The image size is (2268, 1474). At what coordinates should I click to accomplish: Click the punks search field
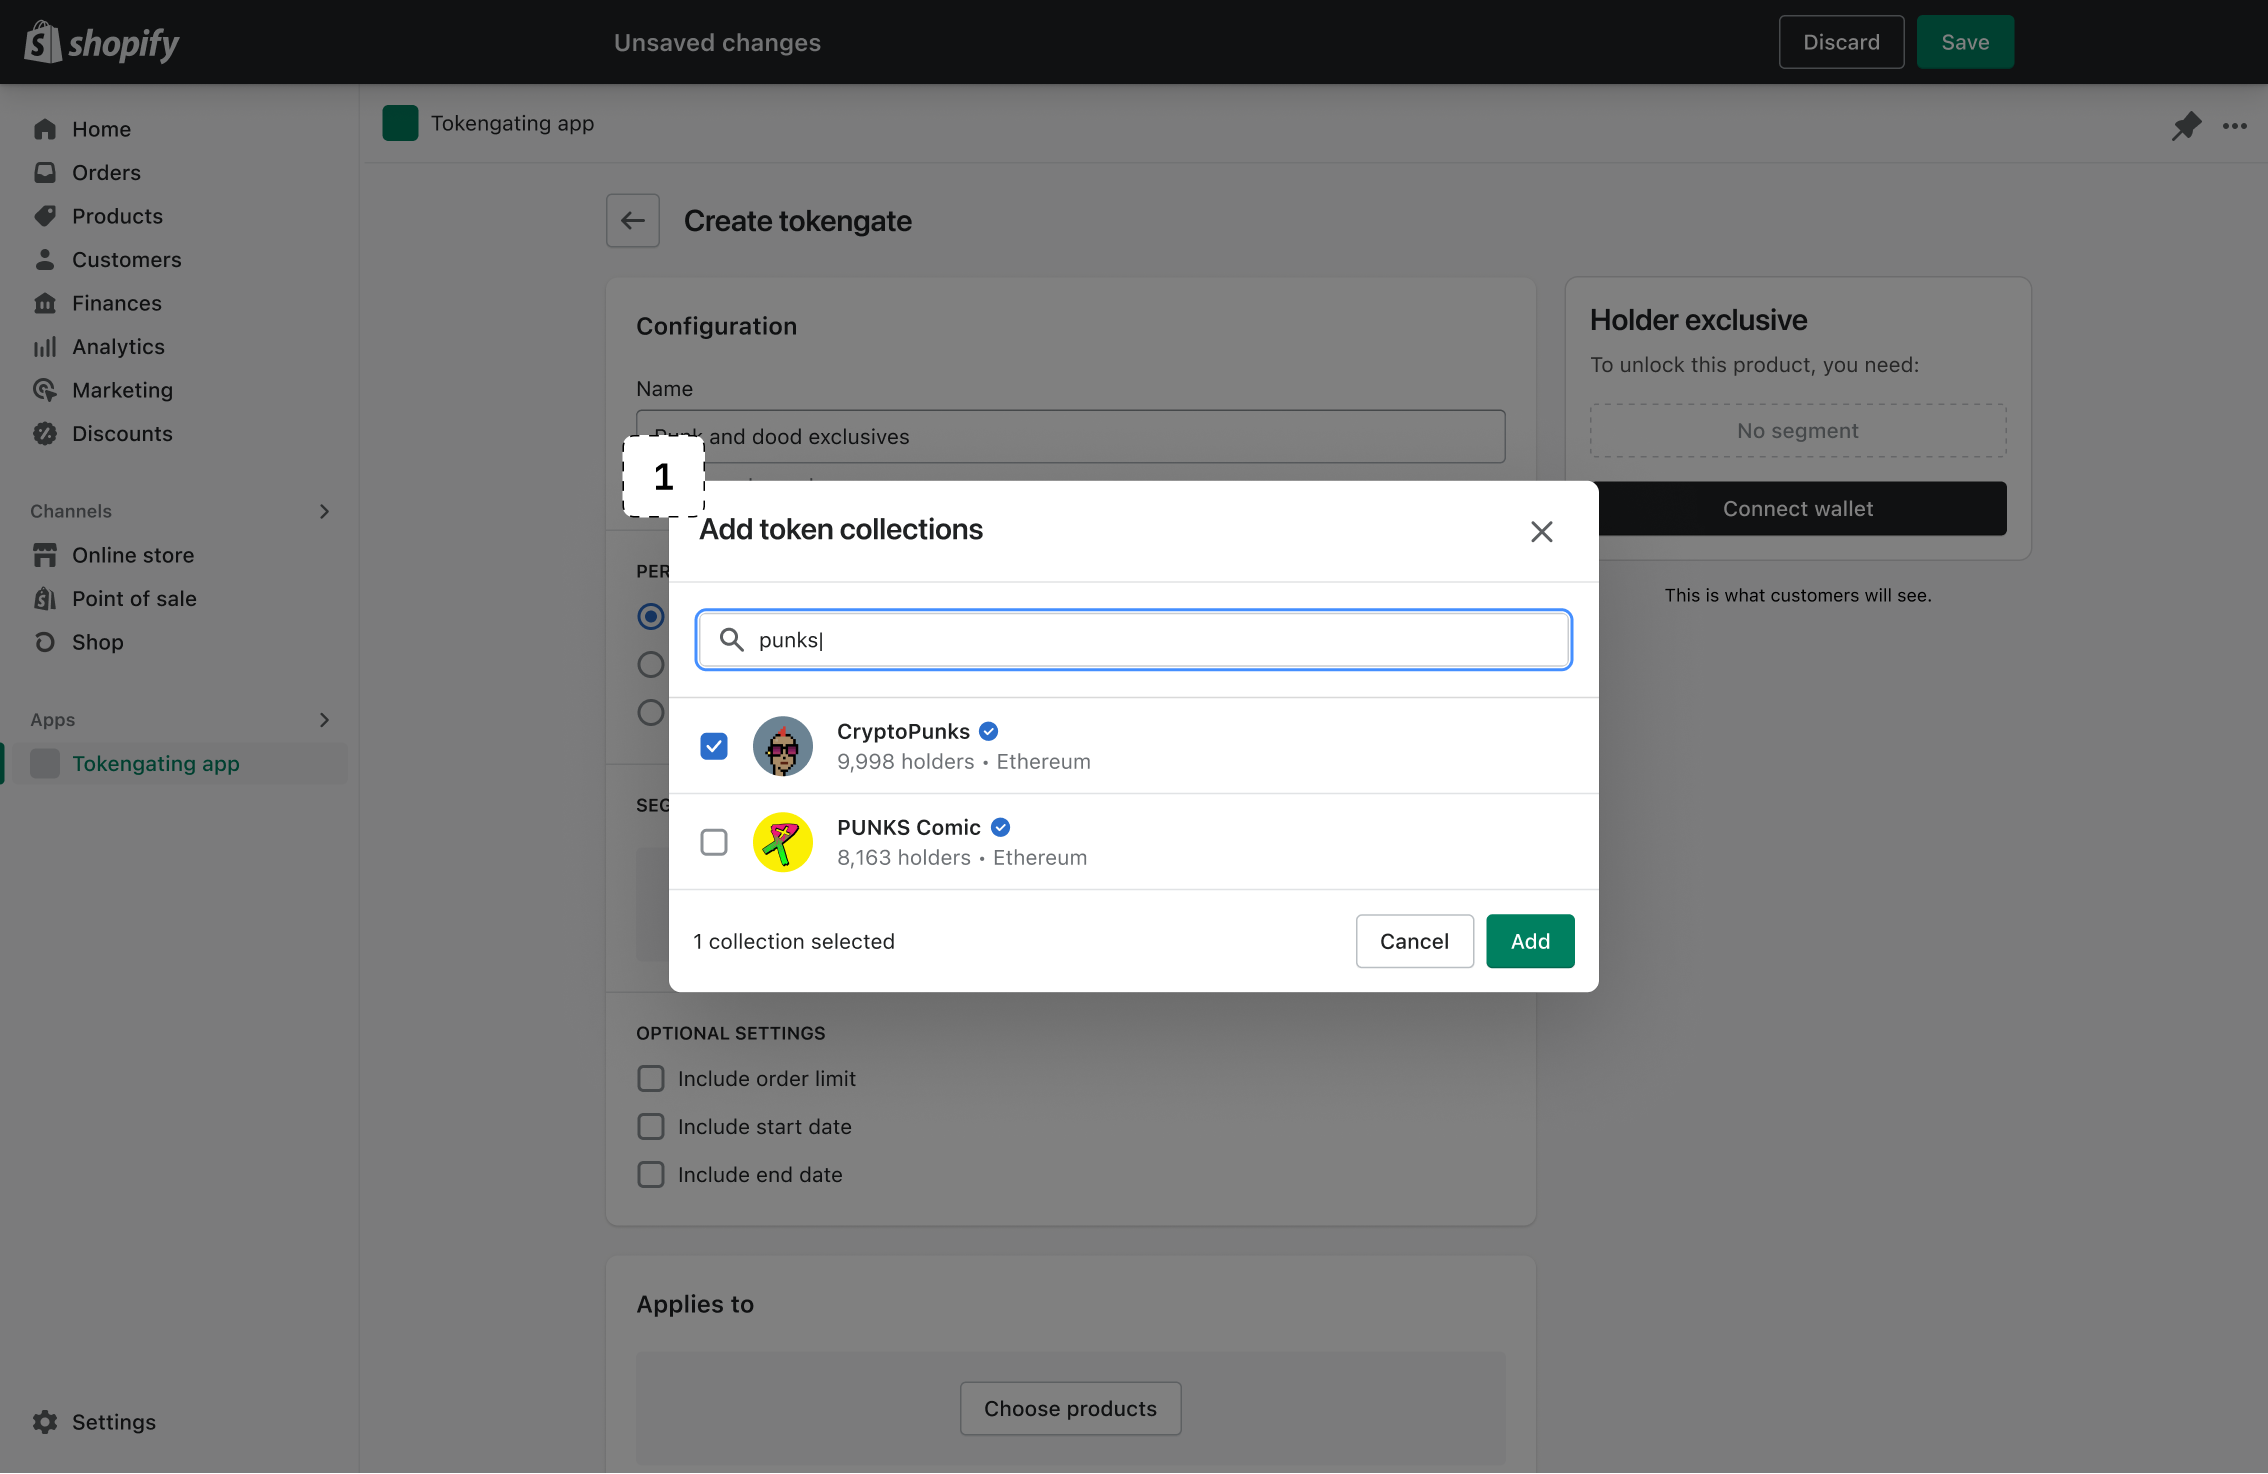pyautogui.click(x=1150, y=640)
